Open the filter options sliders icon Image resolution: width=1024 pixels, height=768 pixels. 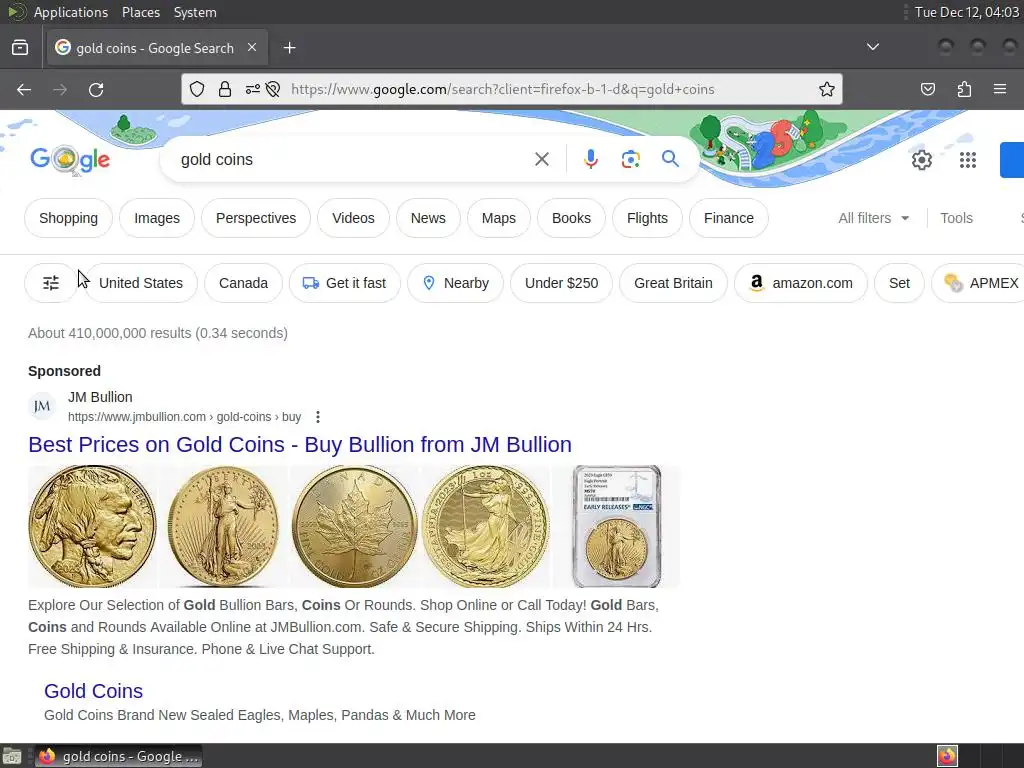[51, 283]
